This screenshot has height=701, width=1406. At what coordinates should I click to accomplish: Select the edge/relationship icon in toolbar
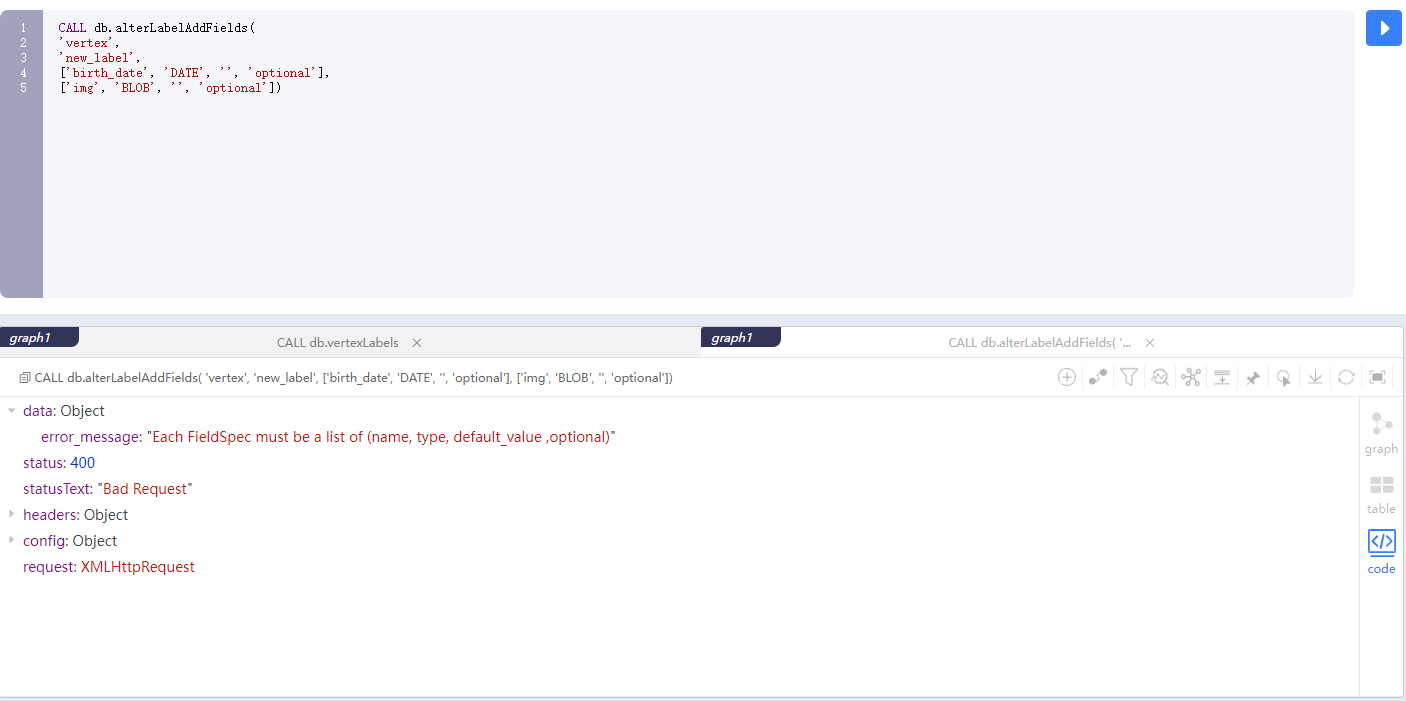click(1097, 377)
